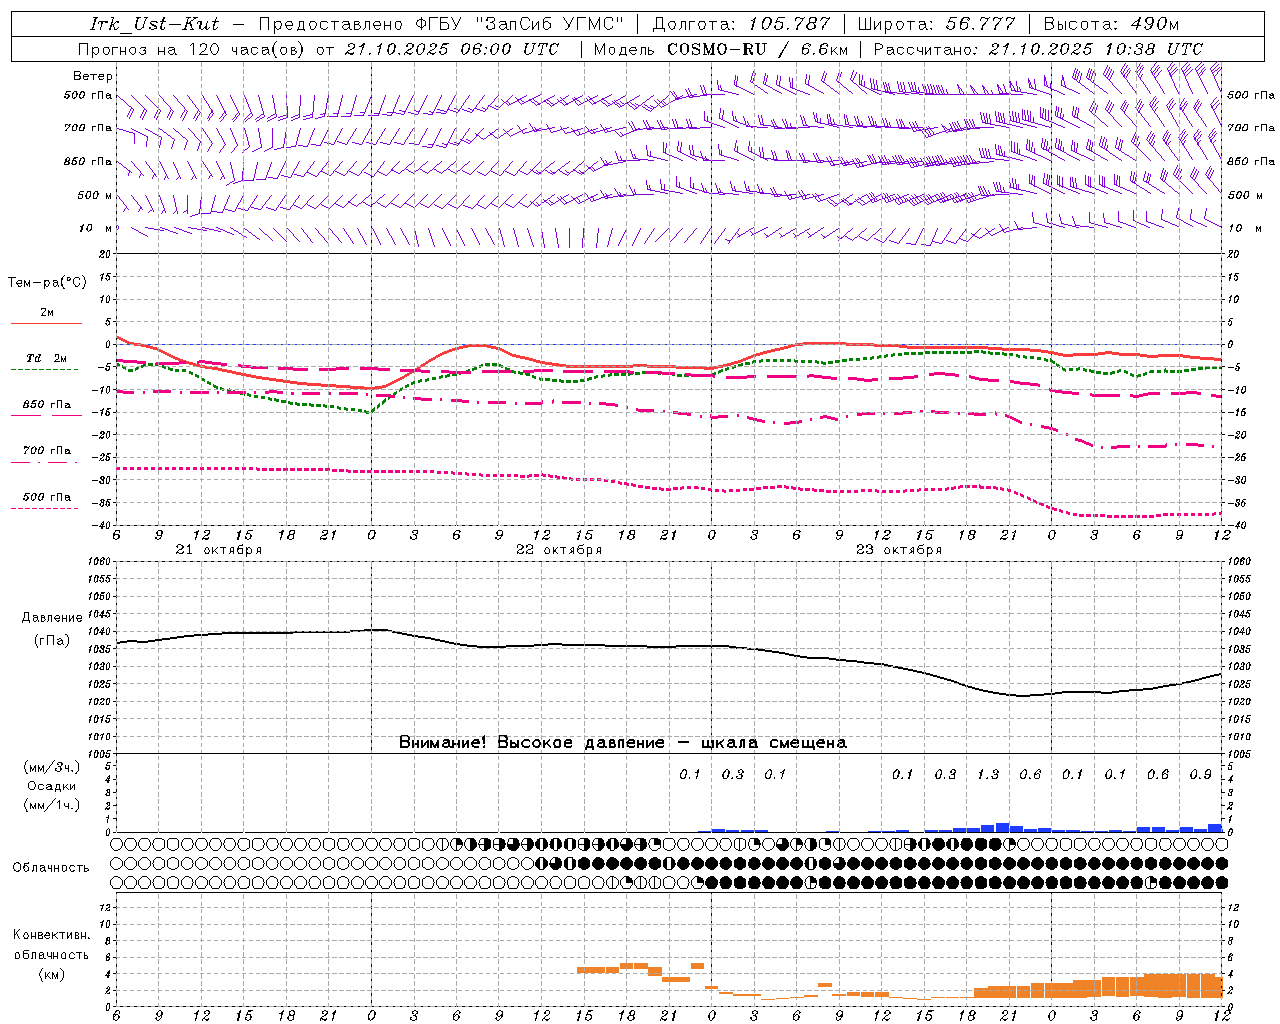Click the Конвективн. panel label
1280x1024 pixels.
click(51, 935)
